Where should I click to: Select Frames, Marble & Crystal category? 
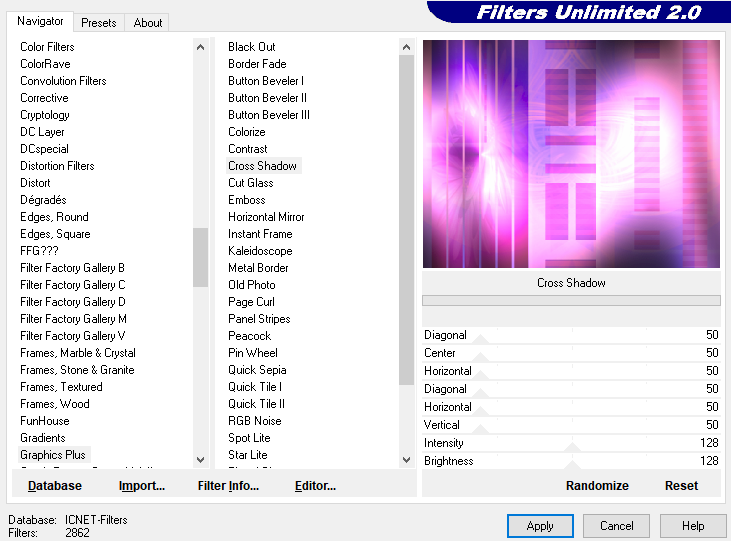(78, 353)
